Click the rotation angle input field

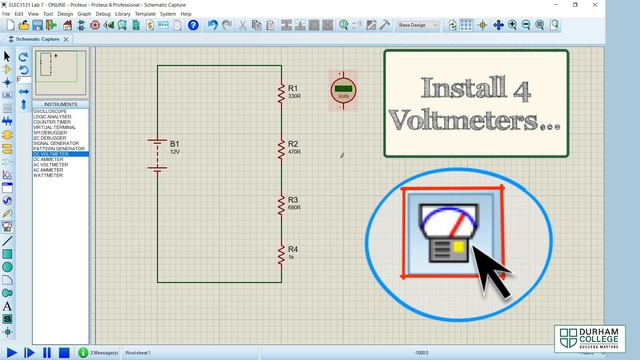pos(24,80)
